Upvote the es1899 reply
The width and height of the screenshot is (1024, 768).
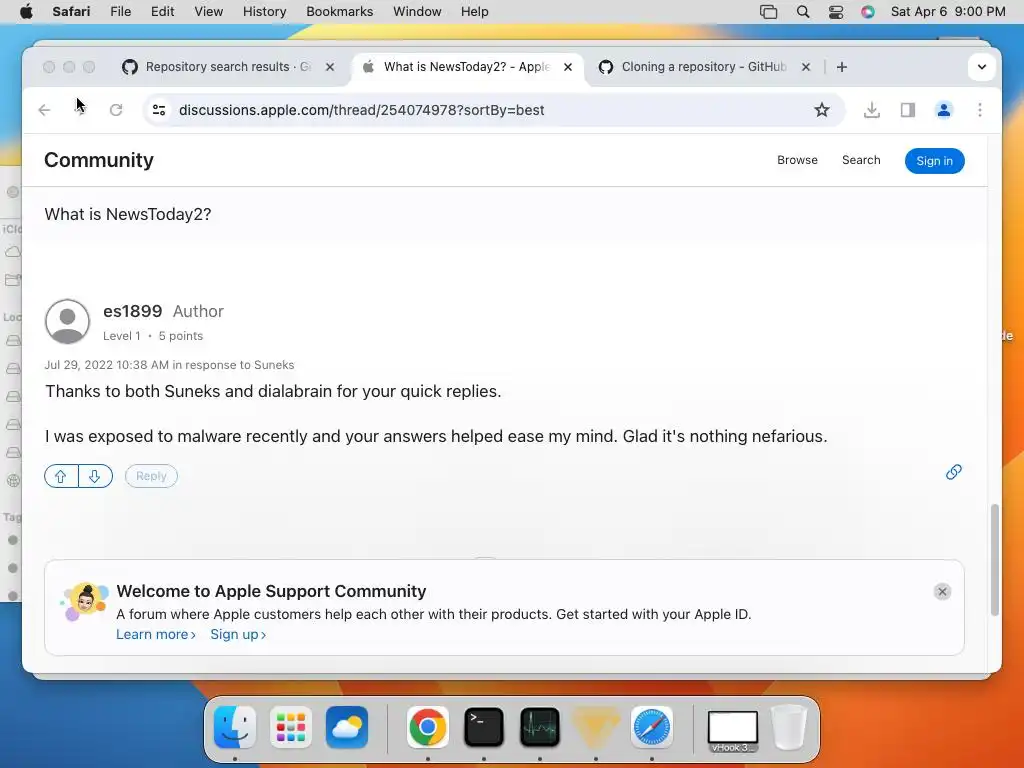coord(61,476)
